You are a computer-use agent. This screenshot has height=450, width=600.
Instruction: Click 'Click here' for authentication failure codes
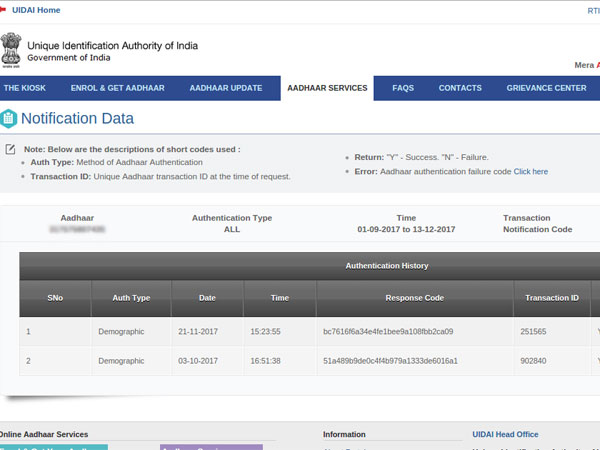click(x=530, y=171)
